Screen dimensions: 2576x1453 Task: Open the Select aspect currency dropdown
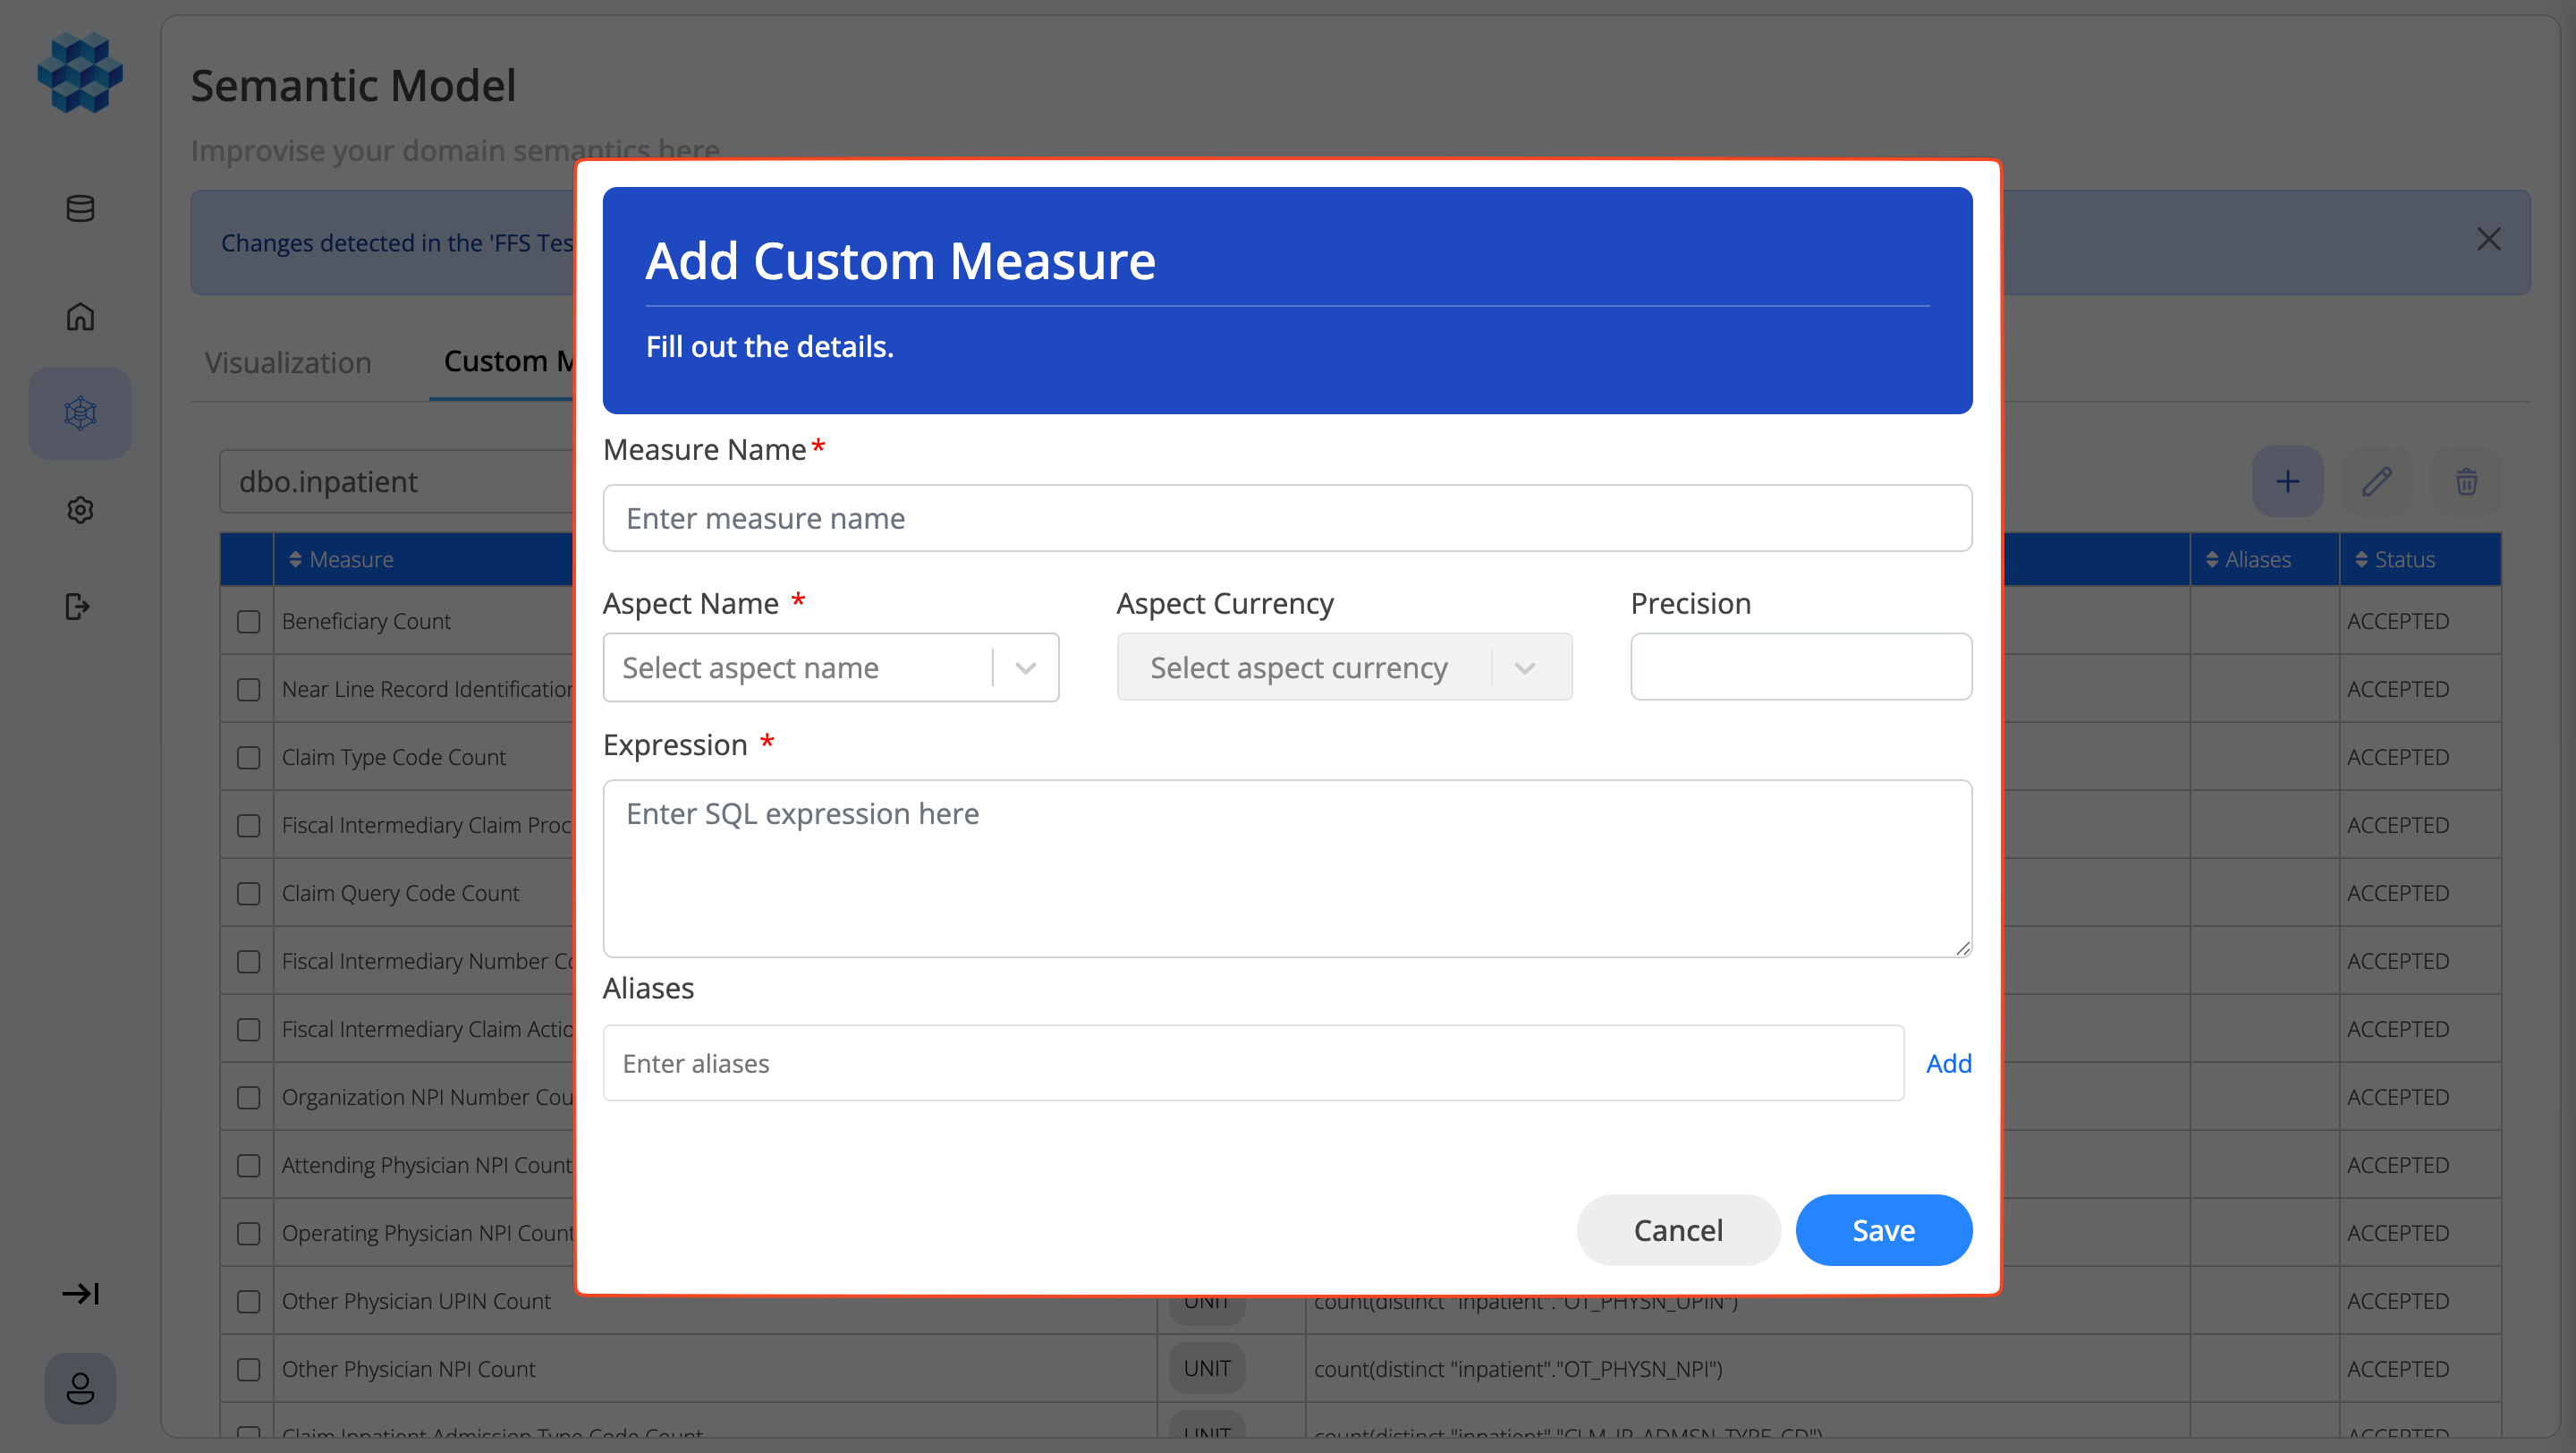[x=1343, y=667]
